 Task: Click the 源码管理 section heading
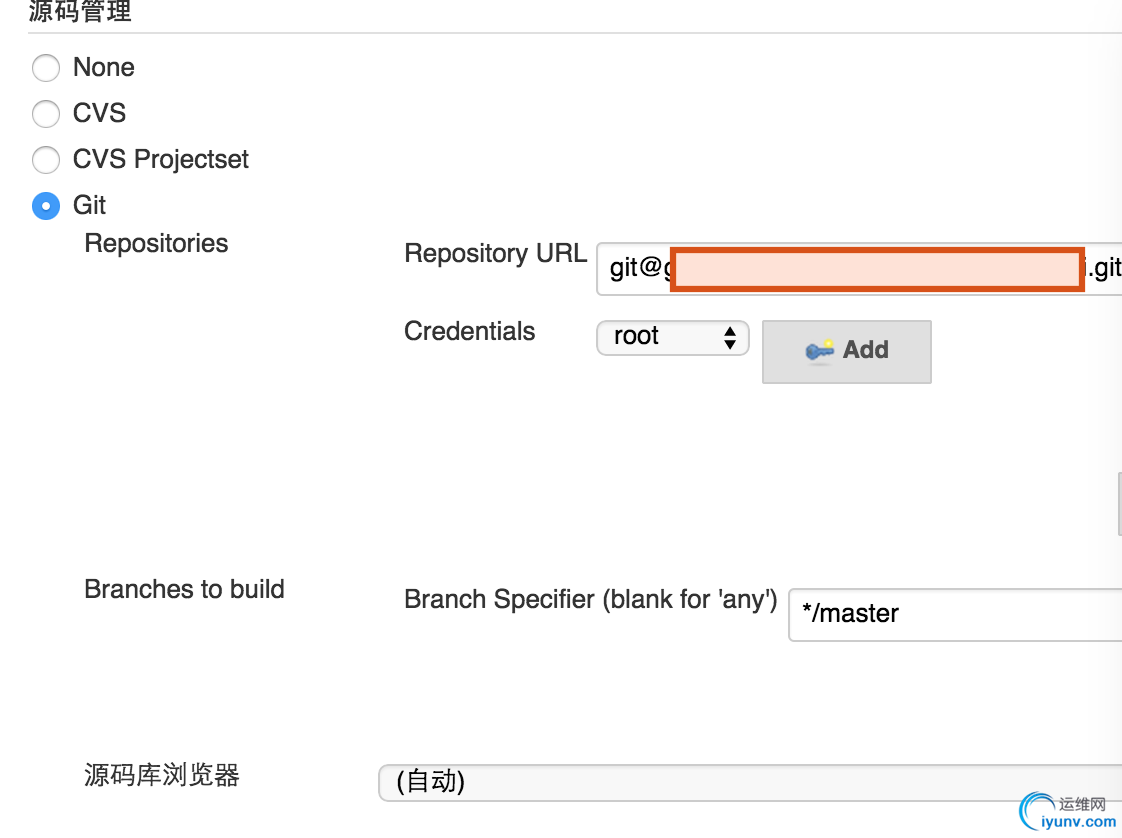(x=80, y=12)
